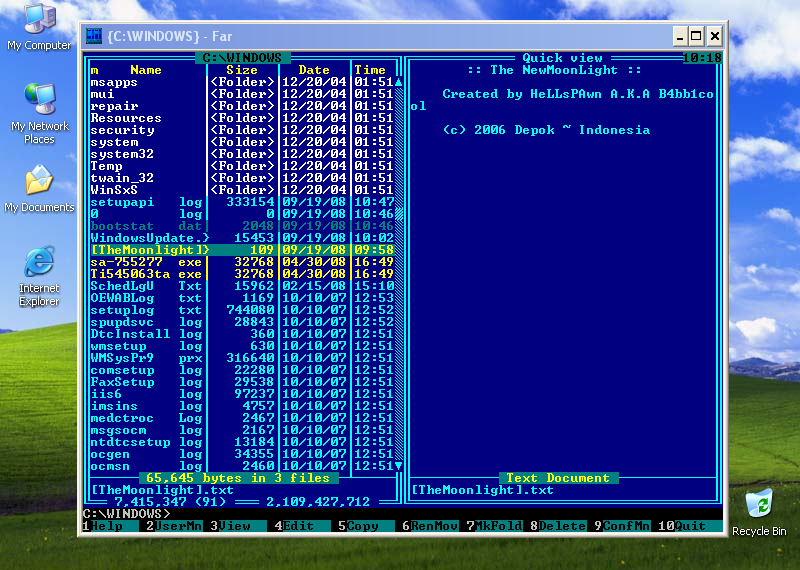Click the 8 Delete function key

click(558, 526)
